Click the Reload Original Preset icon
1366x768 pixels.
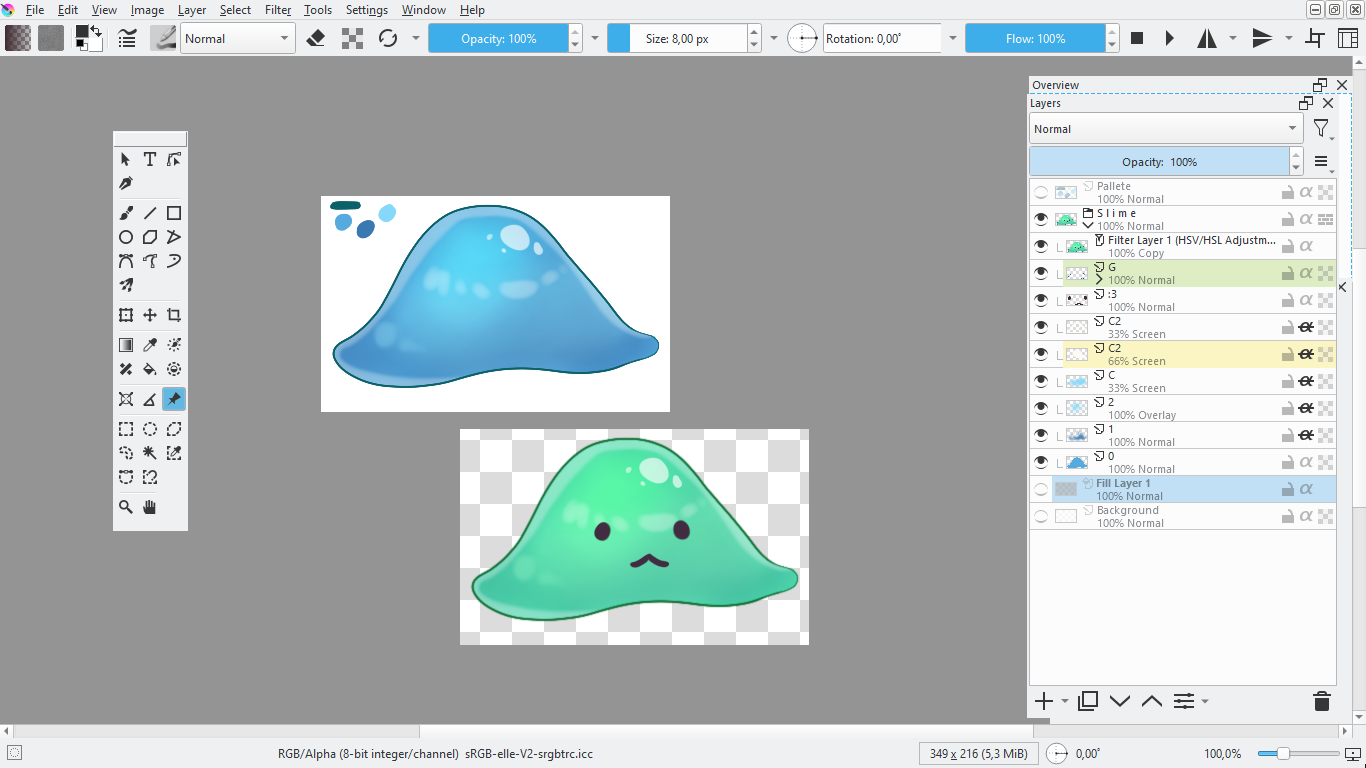point(388,38)
